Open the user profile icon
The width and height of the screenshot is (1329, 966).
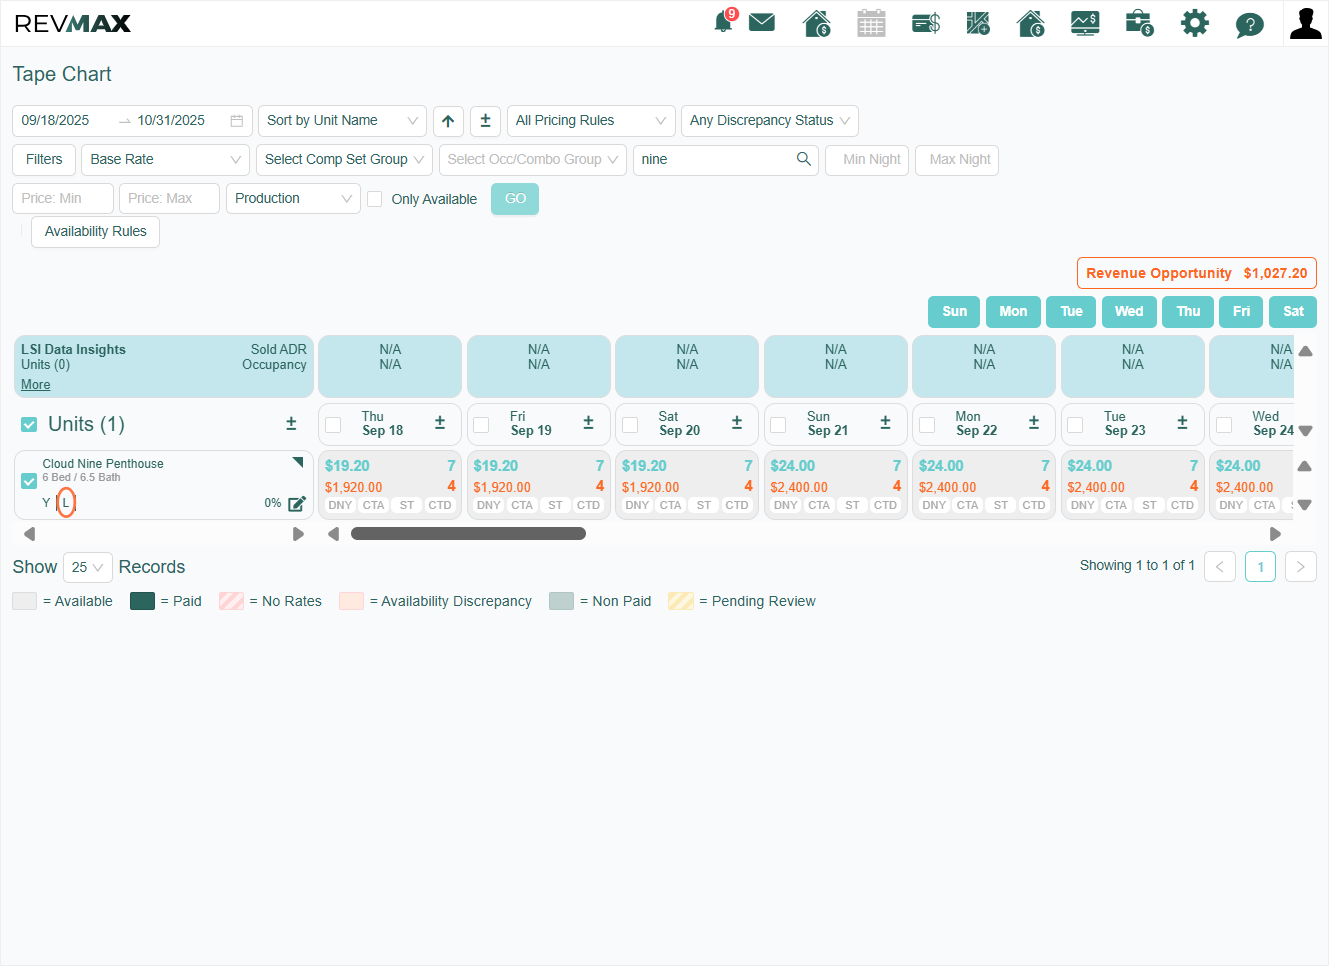(x=1306, y=23)
